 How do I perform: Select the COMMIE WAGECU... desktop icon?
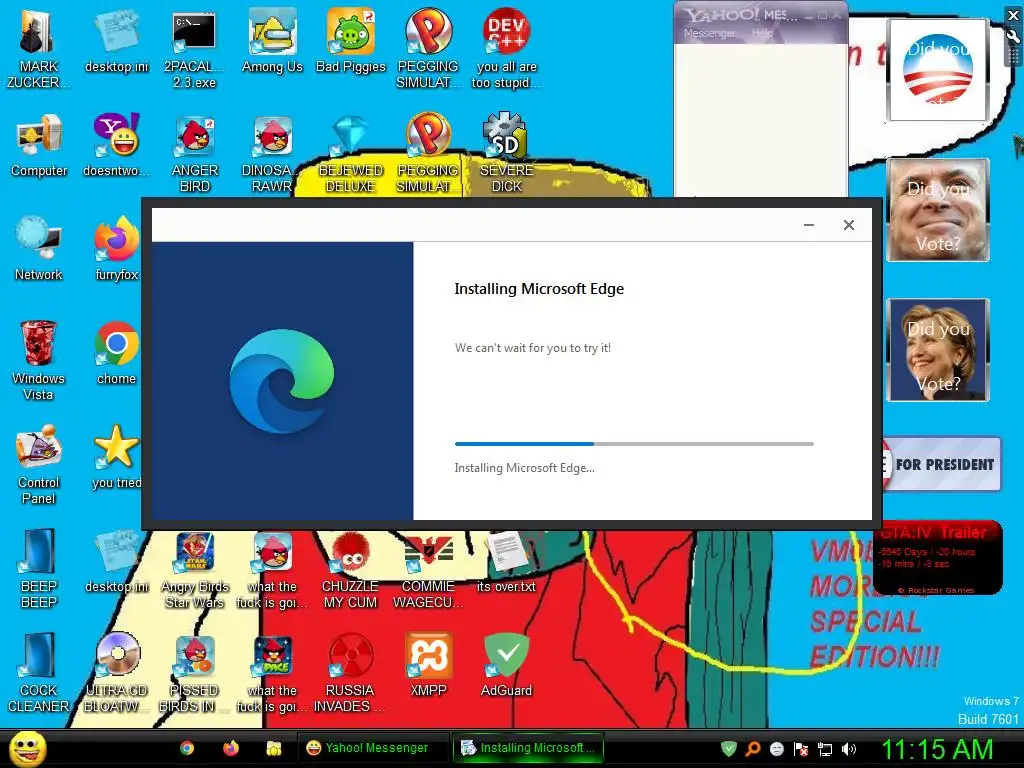tap(428, 571)
